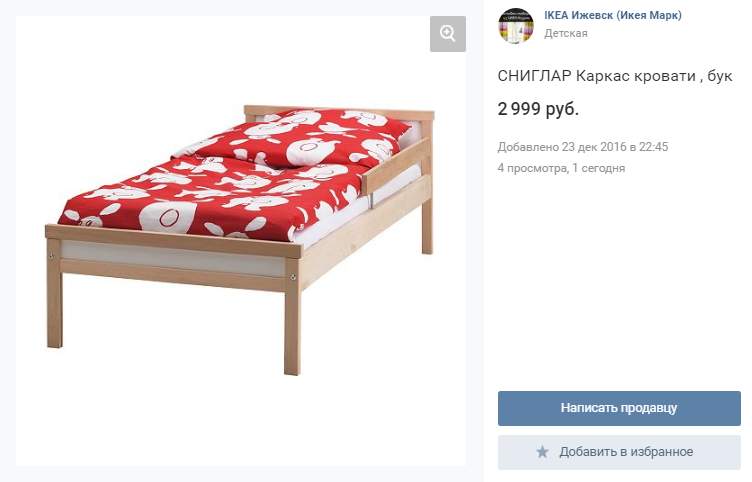Click the red duvet cover in photo
Screen dimensions: 752x482
211,199
